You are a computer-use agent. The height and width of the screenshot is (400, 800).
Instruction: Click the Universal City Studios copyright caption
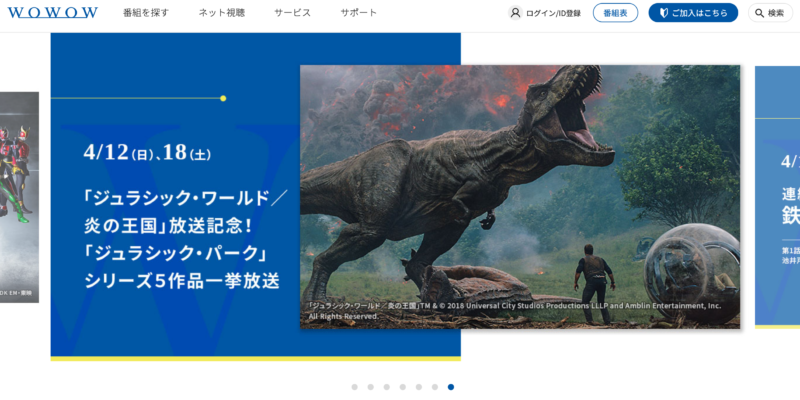[514, 311]
